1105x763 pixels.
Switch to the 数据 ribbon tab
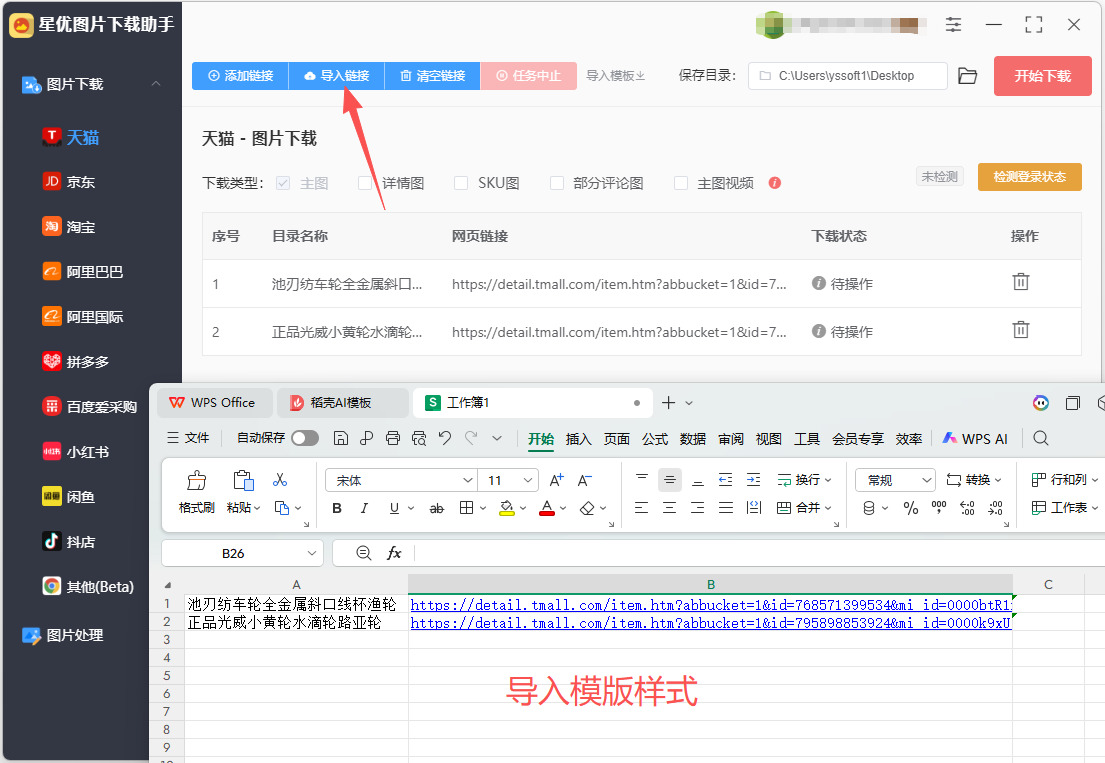pyautogui.click(x=693, y=439)
